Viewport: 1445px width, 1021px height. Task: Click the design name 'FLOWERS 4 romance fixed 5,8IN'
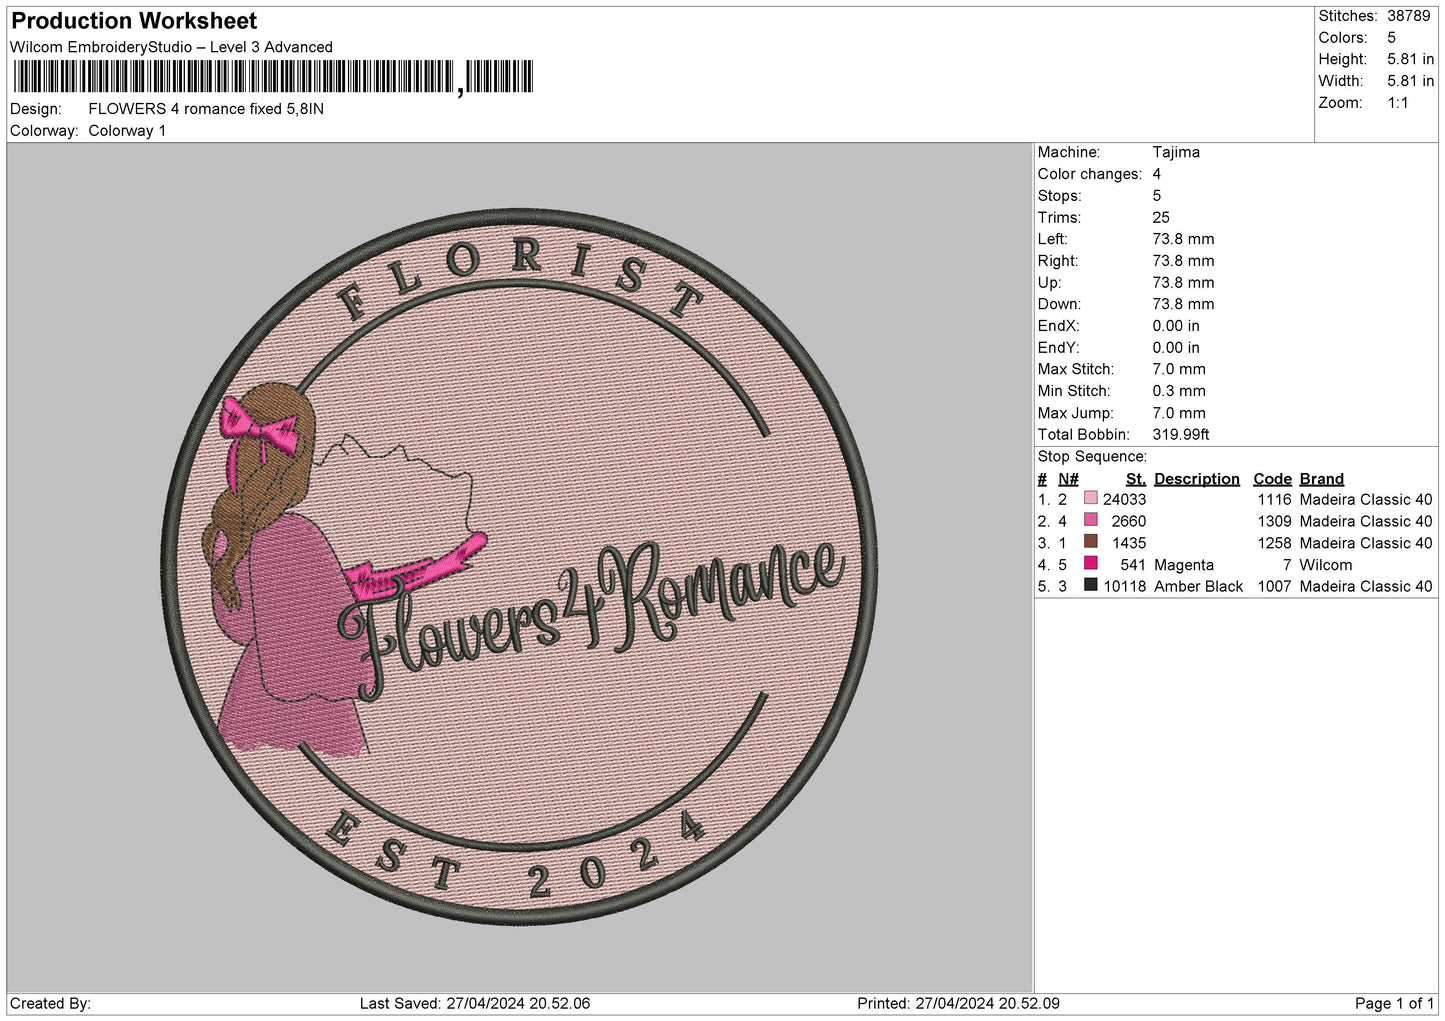[206, 109]
